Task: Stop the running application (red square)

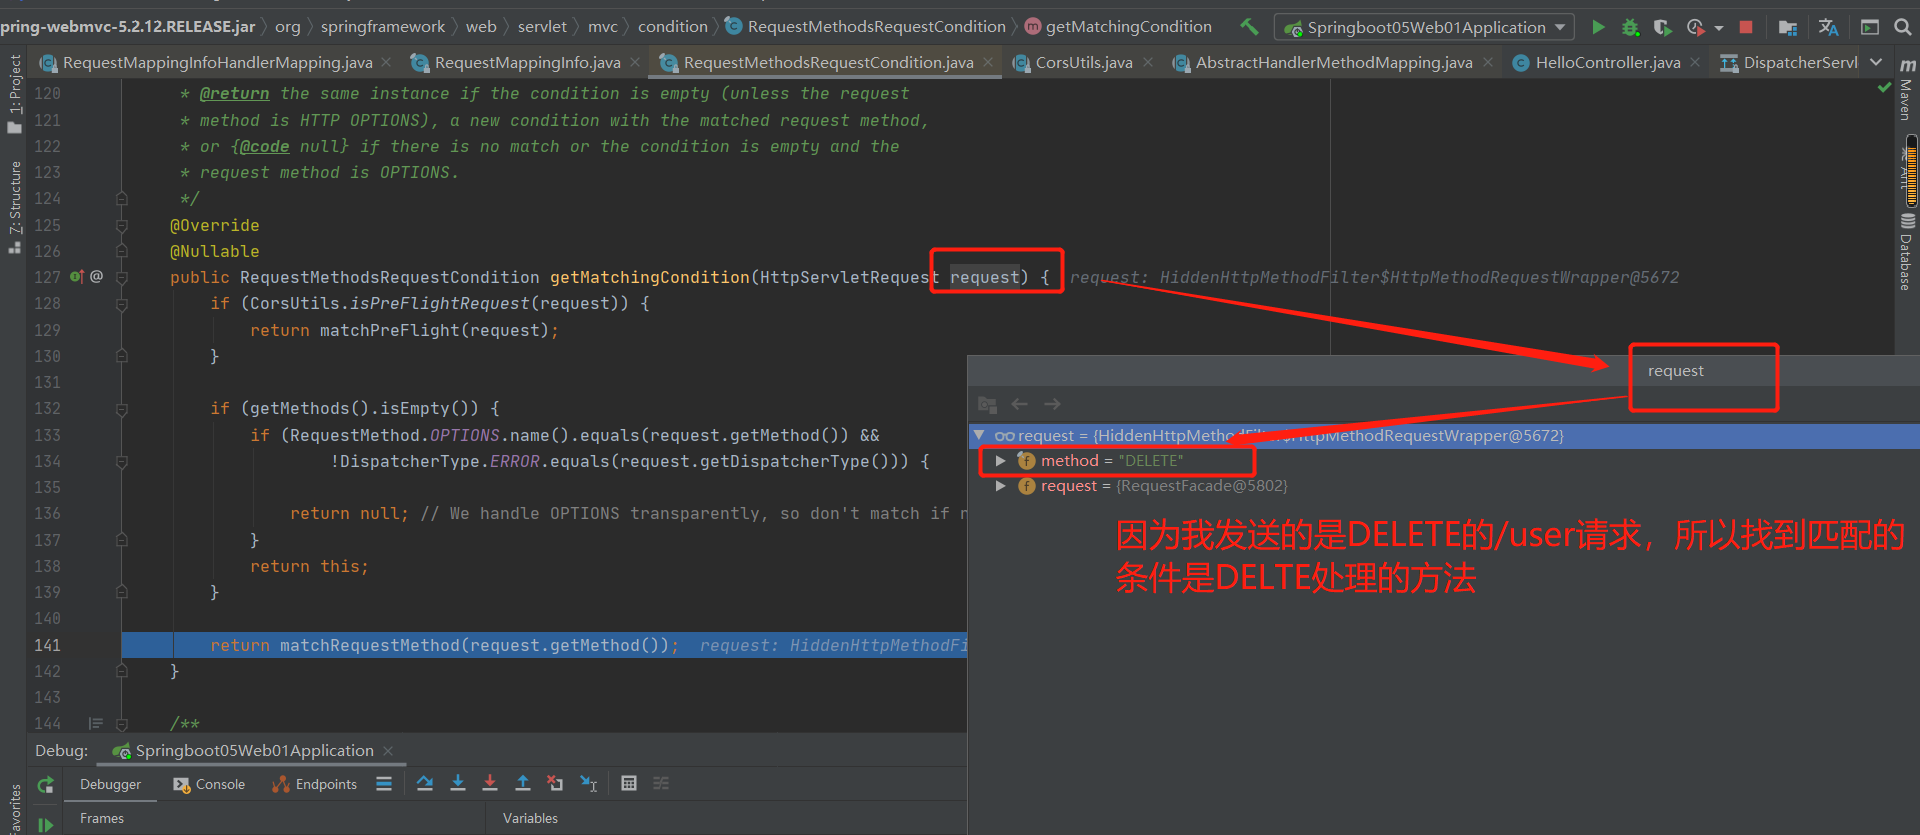Action: [1746, 27]
